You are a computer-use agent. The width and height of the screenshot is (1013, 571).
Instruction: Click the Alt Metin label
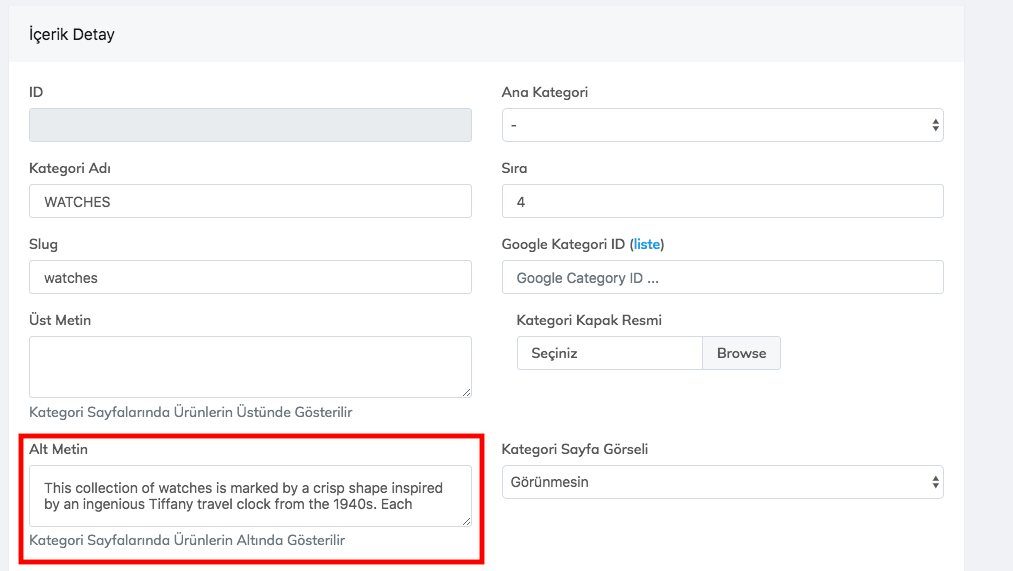click(60, 449)
